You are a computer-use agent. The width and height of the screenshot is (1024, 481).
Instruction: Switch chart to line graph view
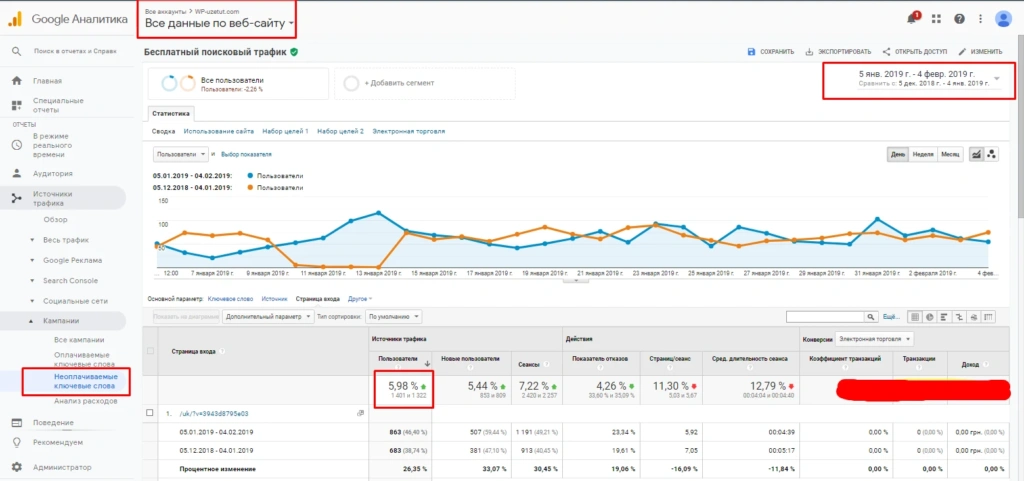[x=977, y=155]
